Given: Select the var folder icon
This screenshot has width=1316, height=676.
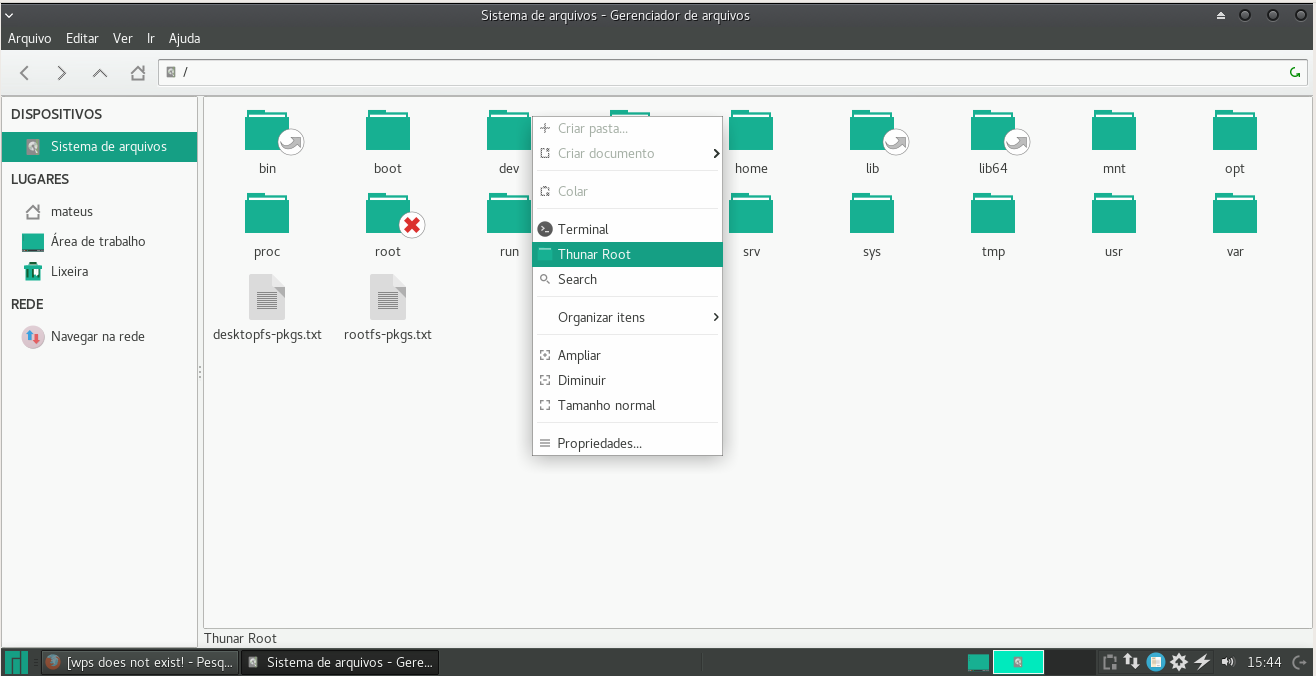Looking at the screenshot, I should 1235,214.
